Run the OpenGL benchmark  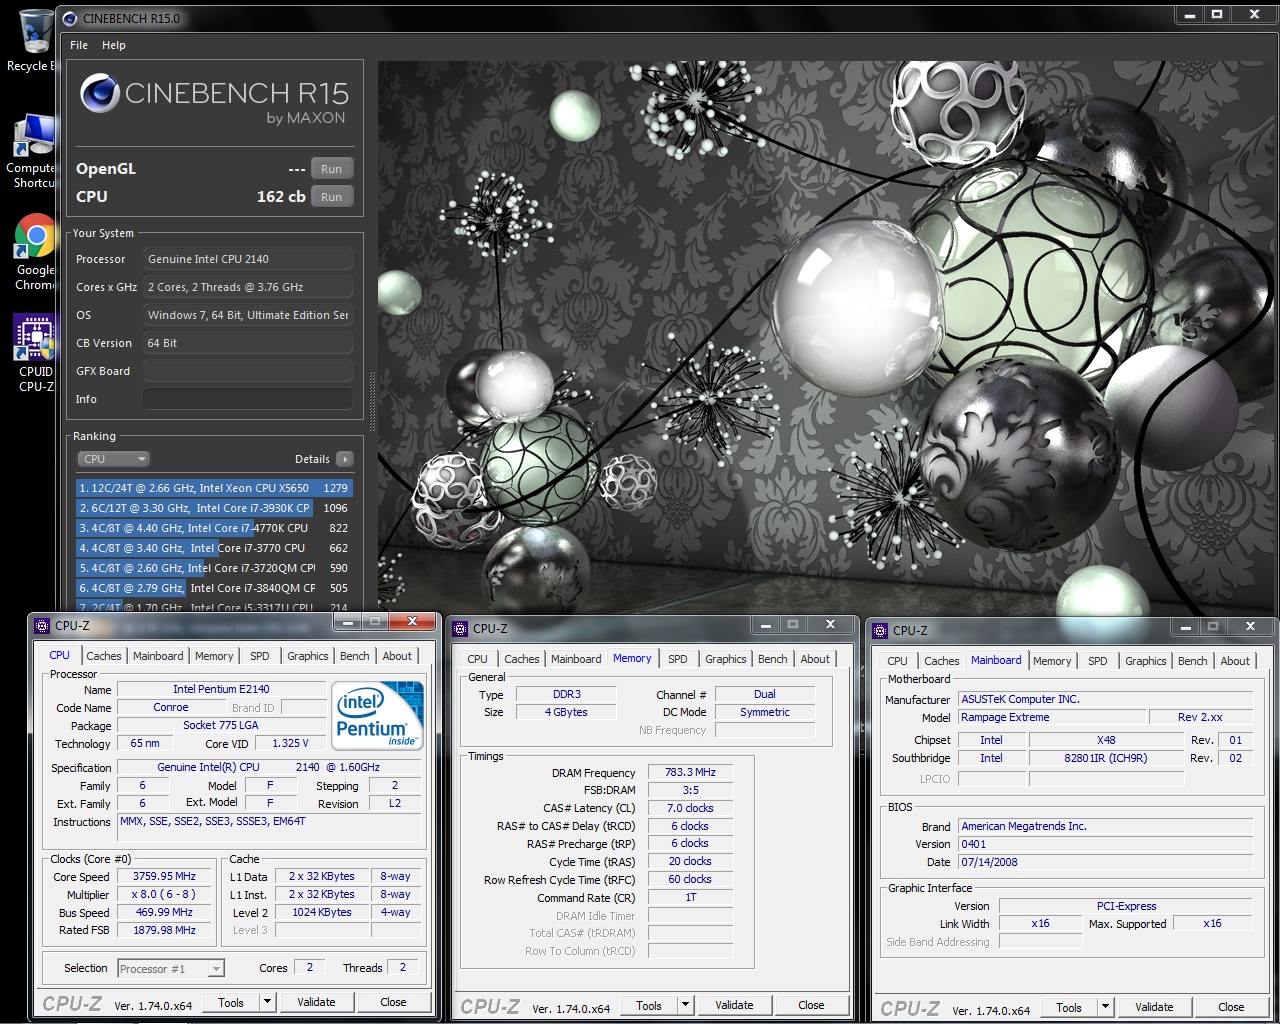tap(332, 169)
